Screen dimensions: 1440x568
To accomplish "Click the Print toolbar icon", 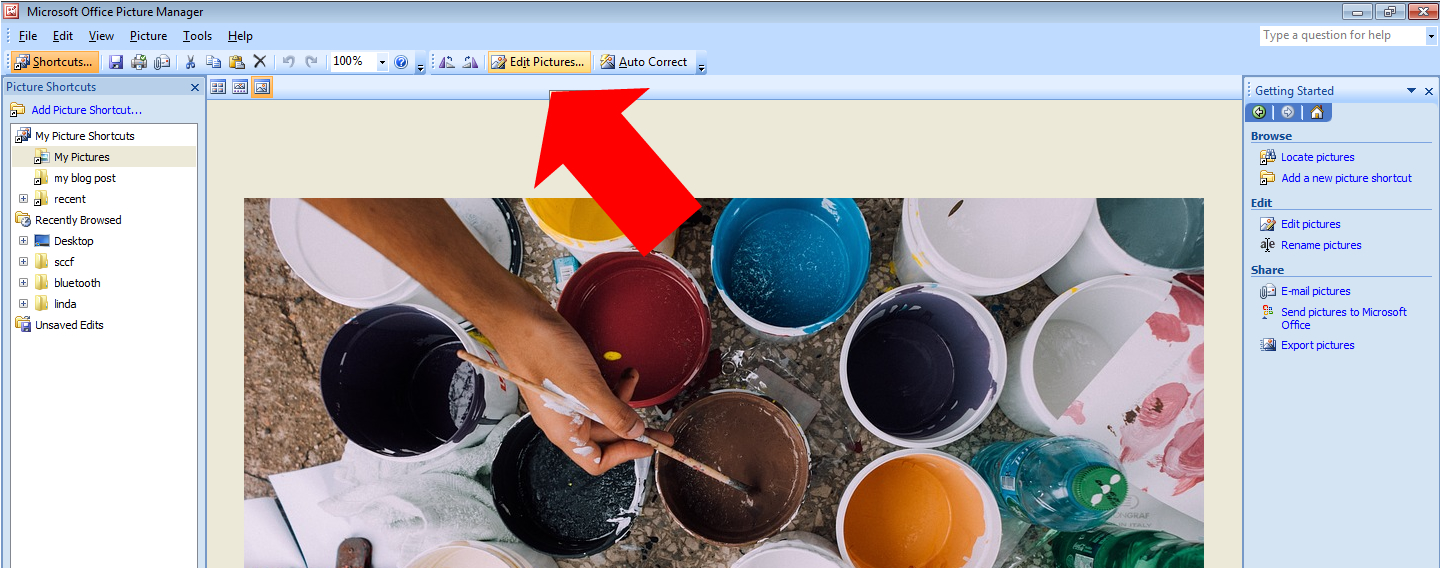I will (x=139, y=62).
